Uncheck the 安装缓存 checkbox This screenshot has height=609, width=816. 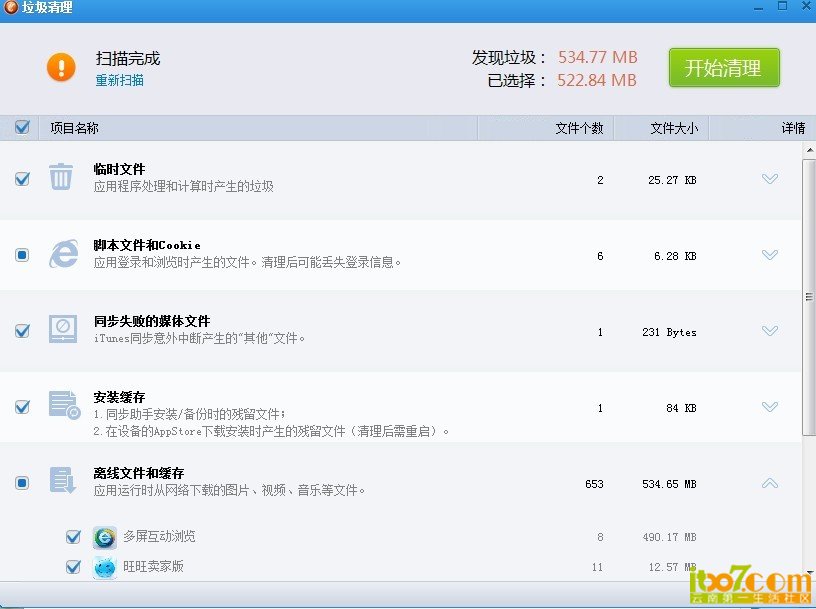[22, 407]
